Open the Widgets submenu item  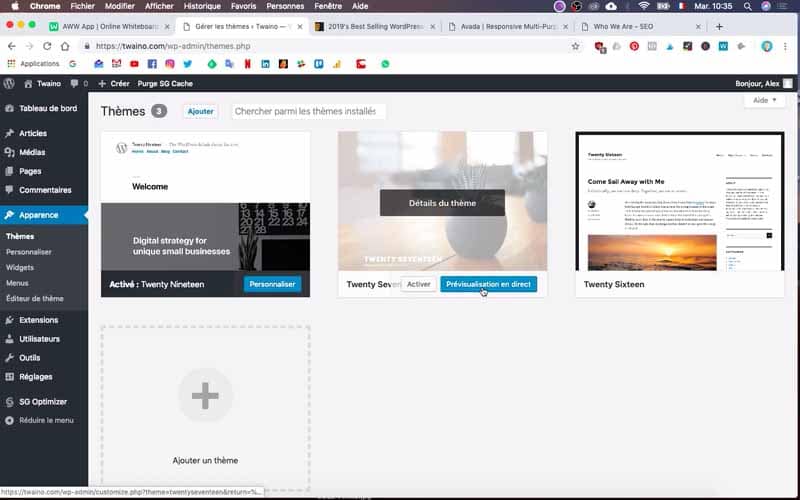(19, 267)
